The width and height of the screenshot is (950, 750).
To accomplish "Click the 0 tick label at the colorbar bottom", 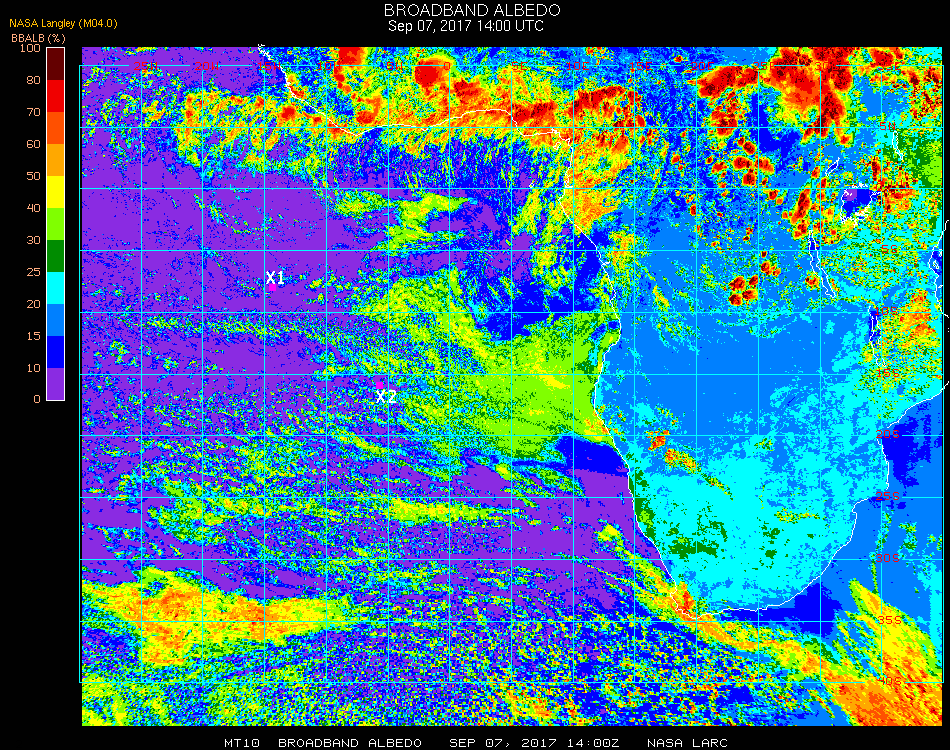I will [37, 399].
